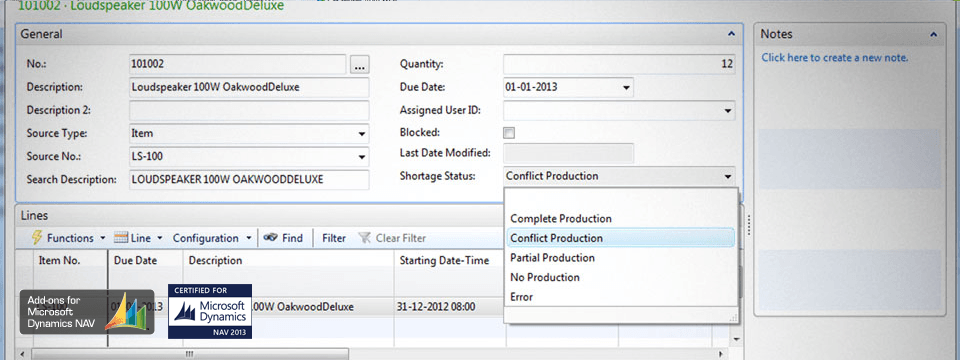
Task: Open the Due Date dropdown
Action: point(626,88)
